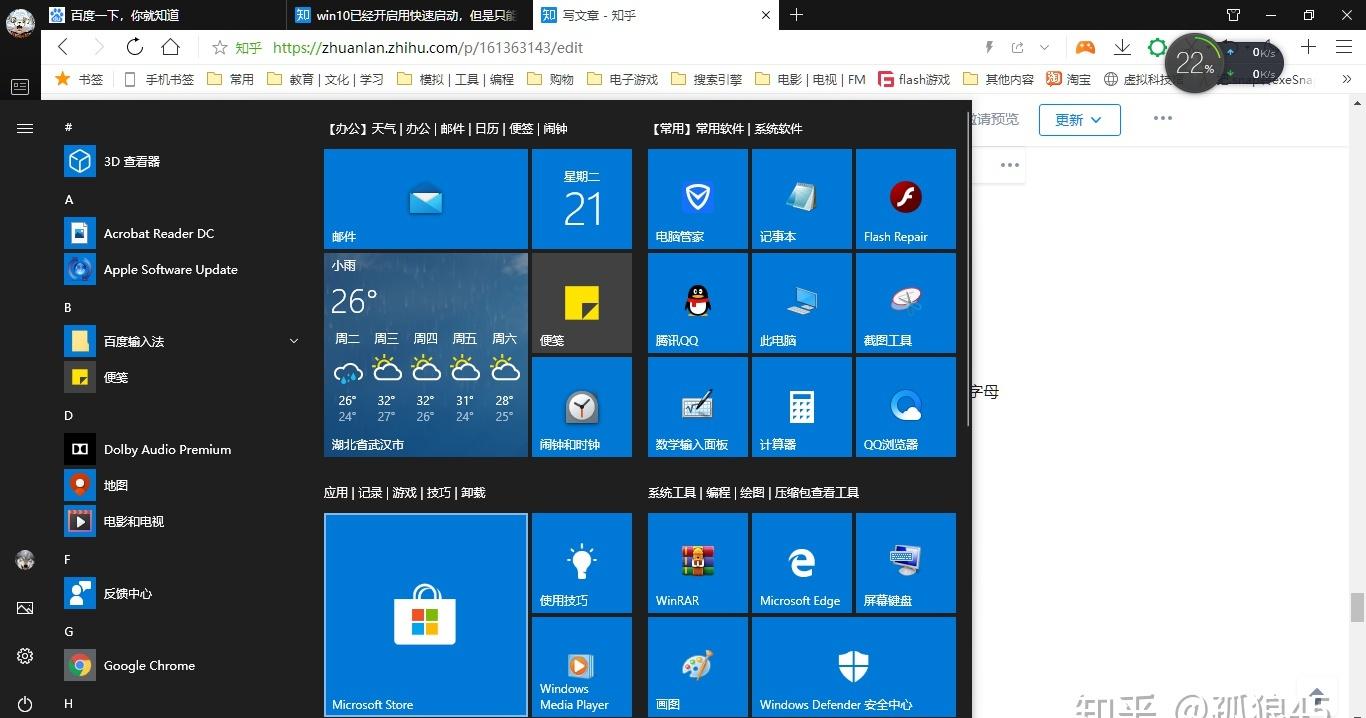Launch the Microsoft Edge tile
Image resolution: width=1366 pixels, height=718 pixels.
click(802, 563)
